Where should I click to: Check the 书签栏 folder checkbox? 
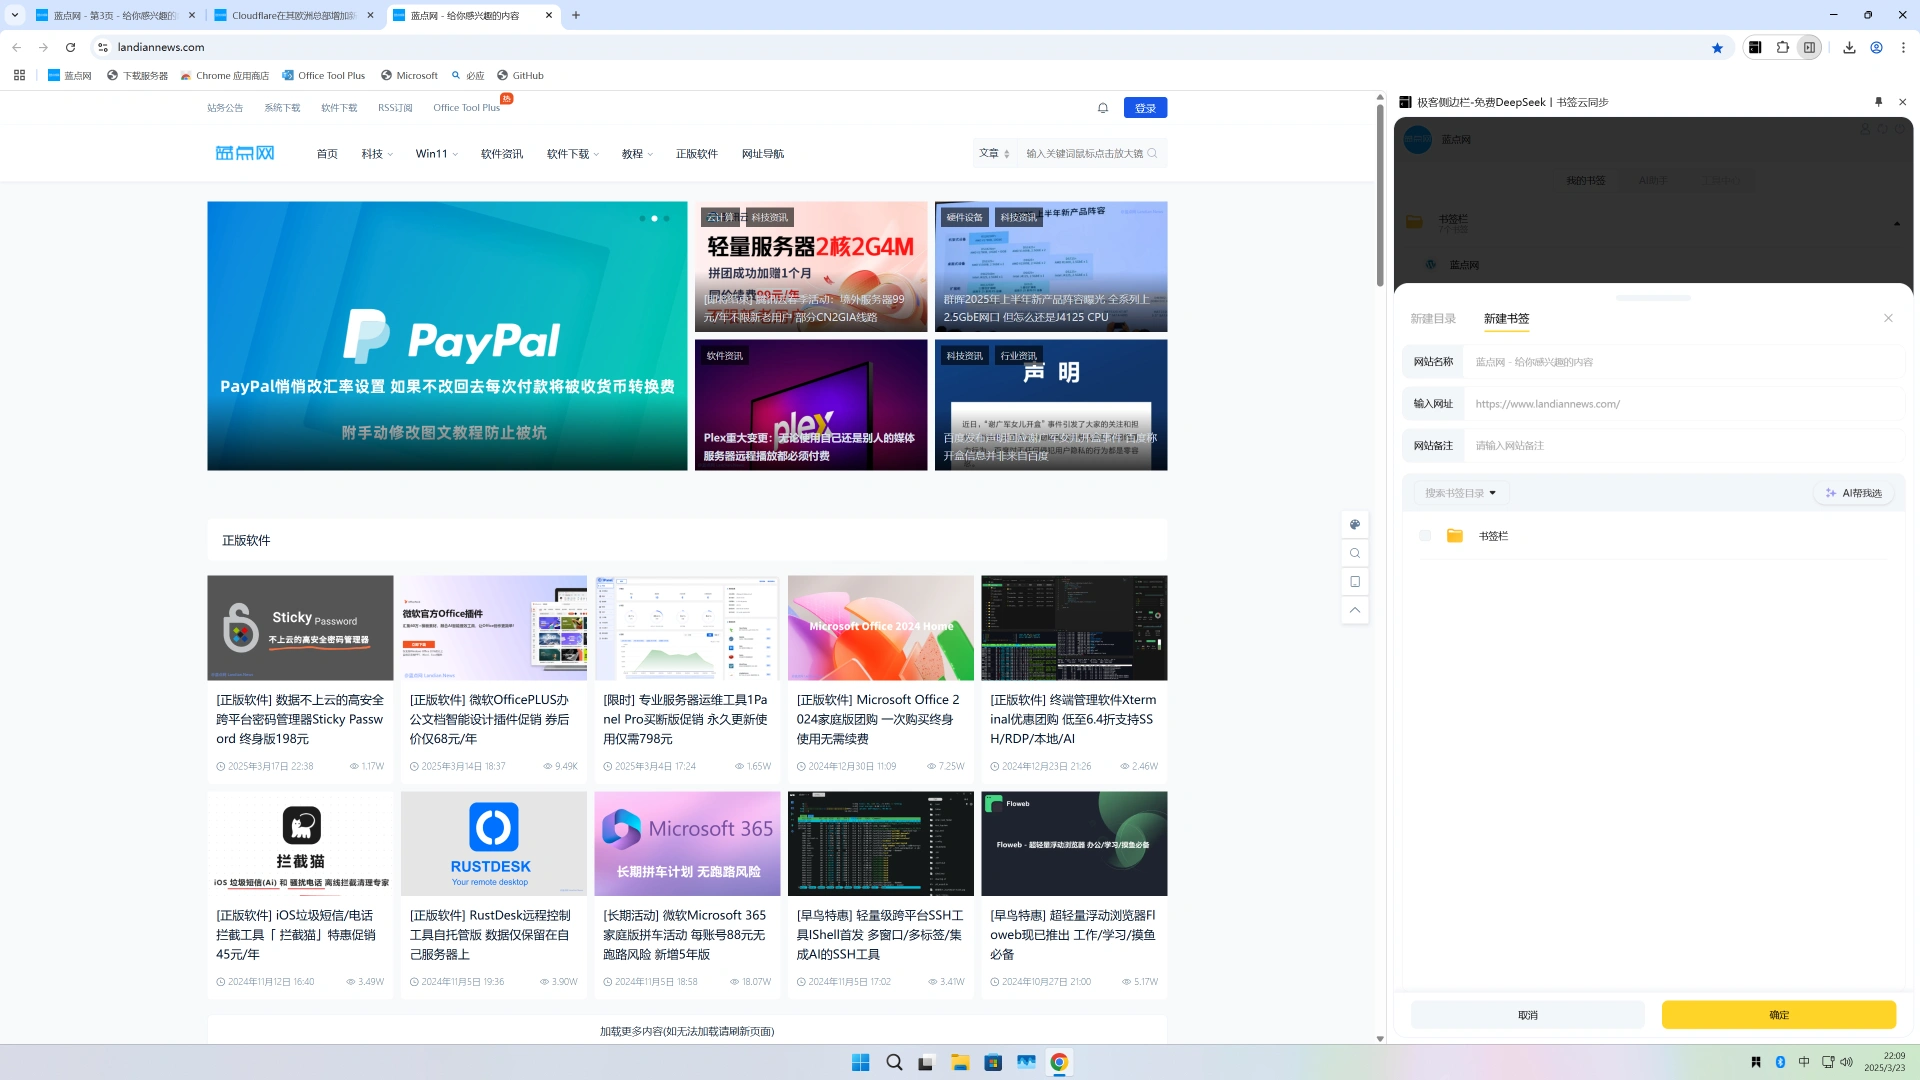[x=1425, y=536]
